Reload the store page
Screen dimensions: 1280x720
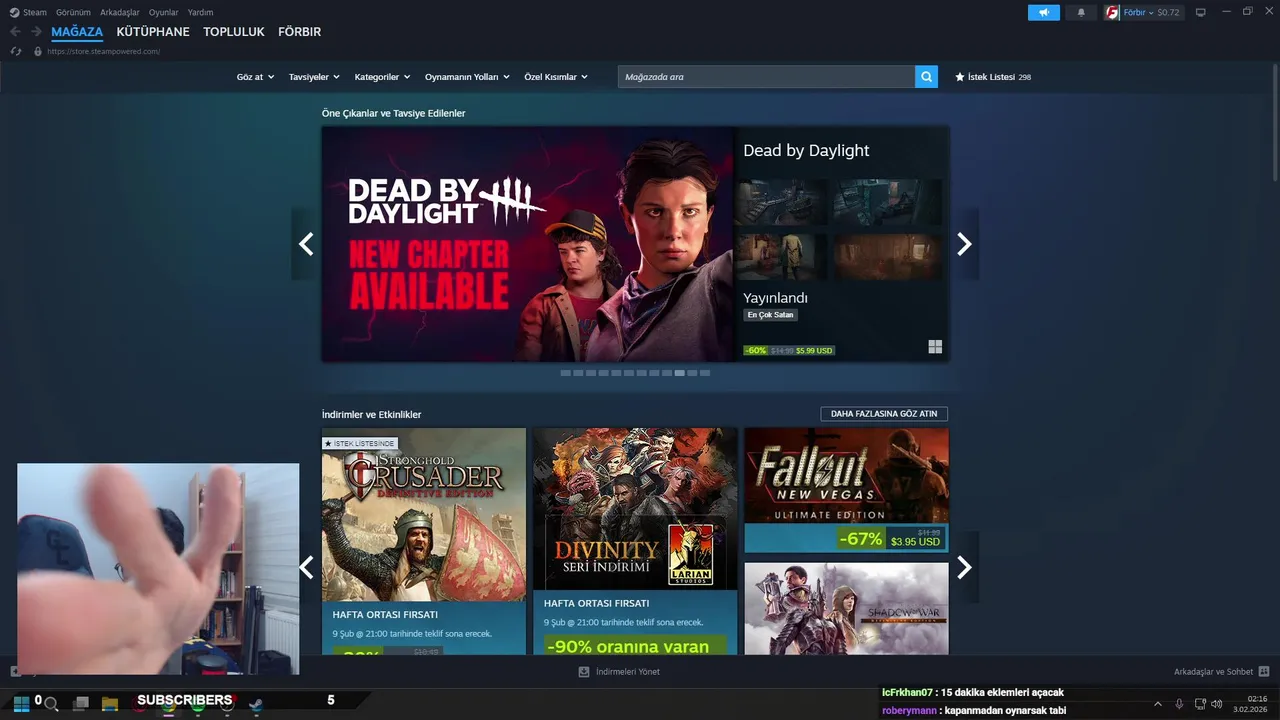click(x=16, y=51)
